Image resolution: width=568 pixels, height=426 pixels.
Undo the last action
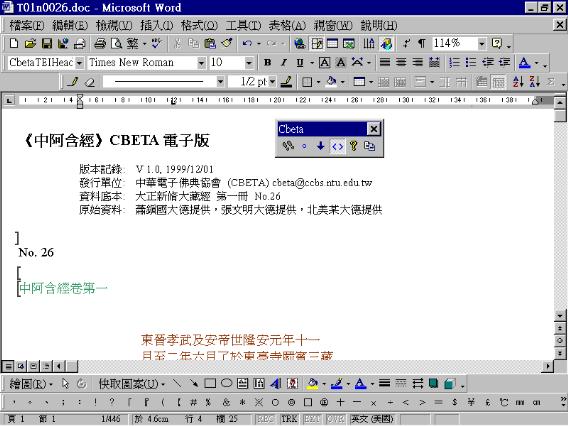[x=247, y=44]
